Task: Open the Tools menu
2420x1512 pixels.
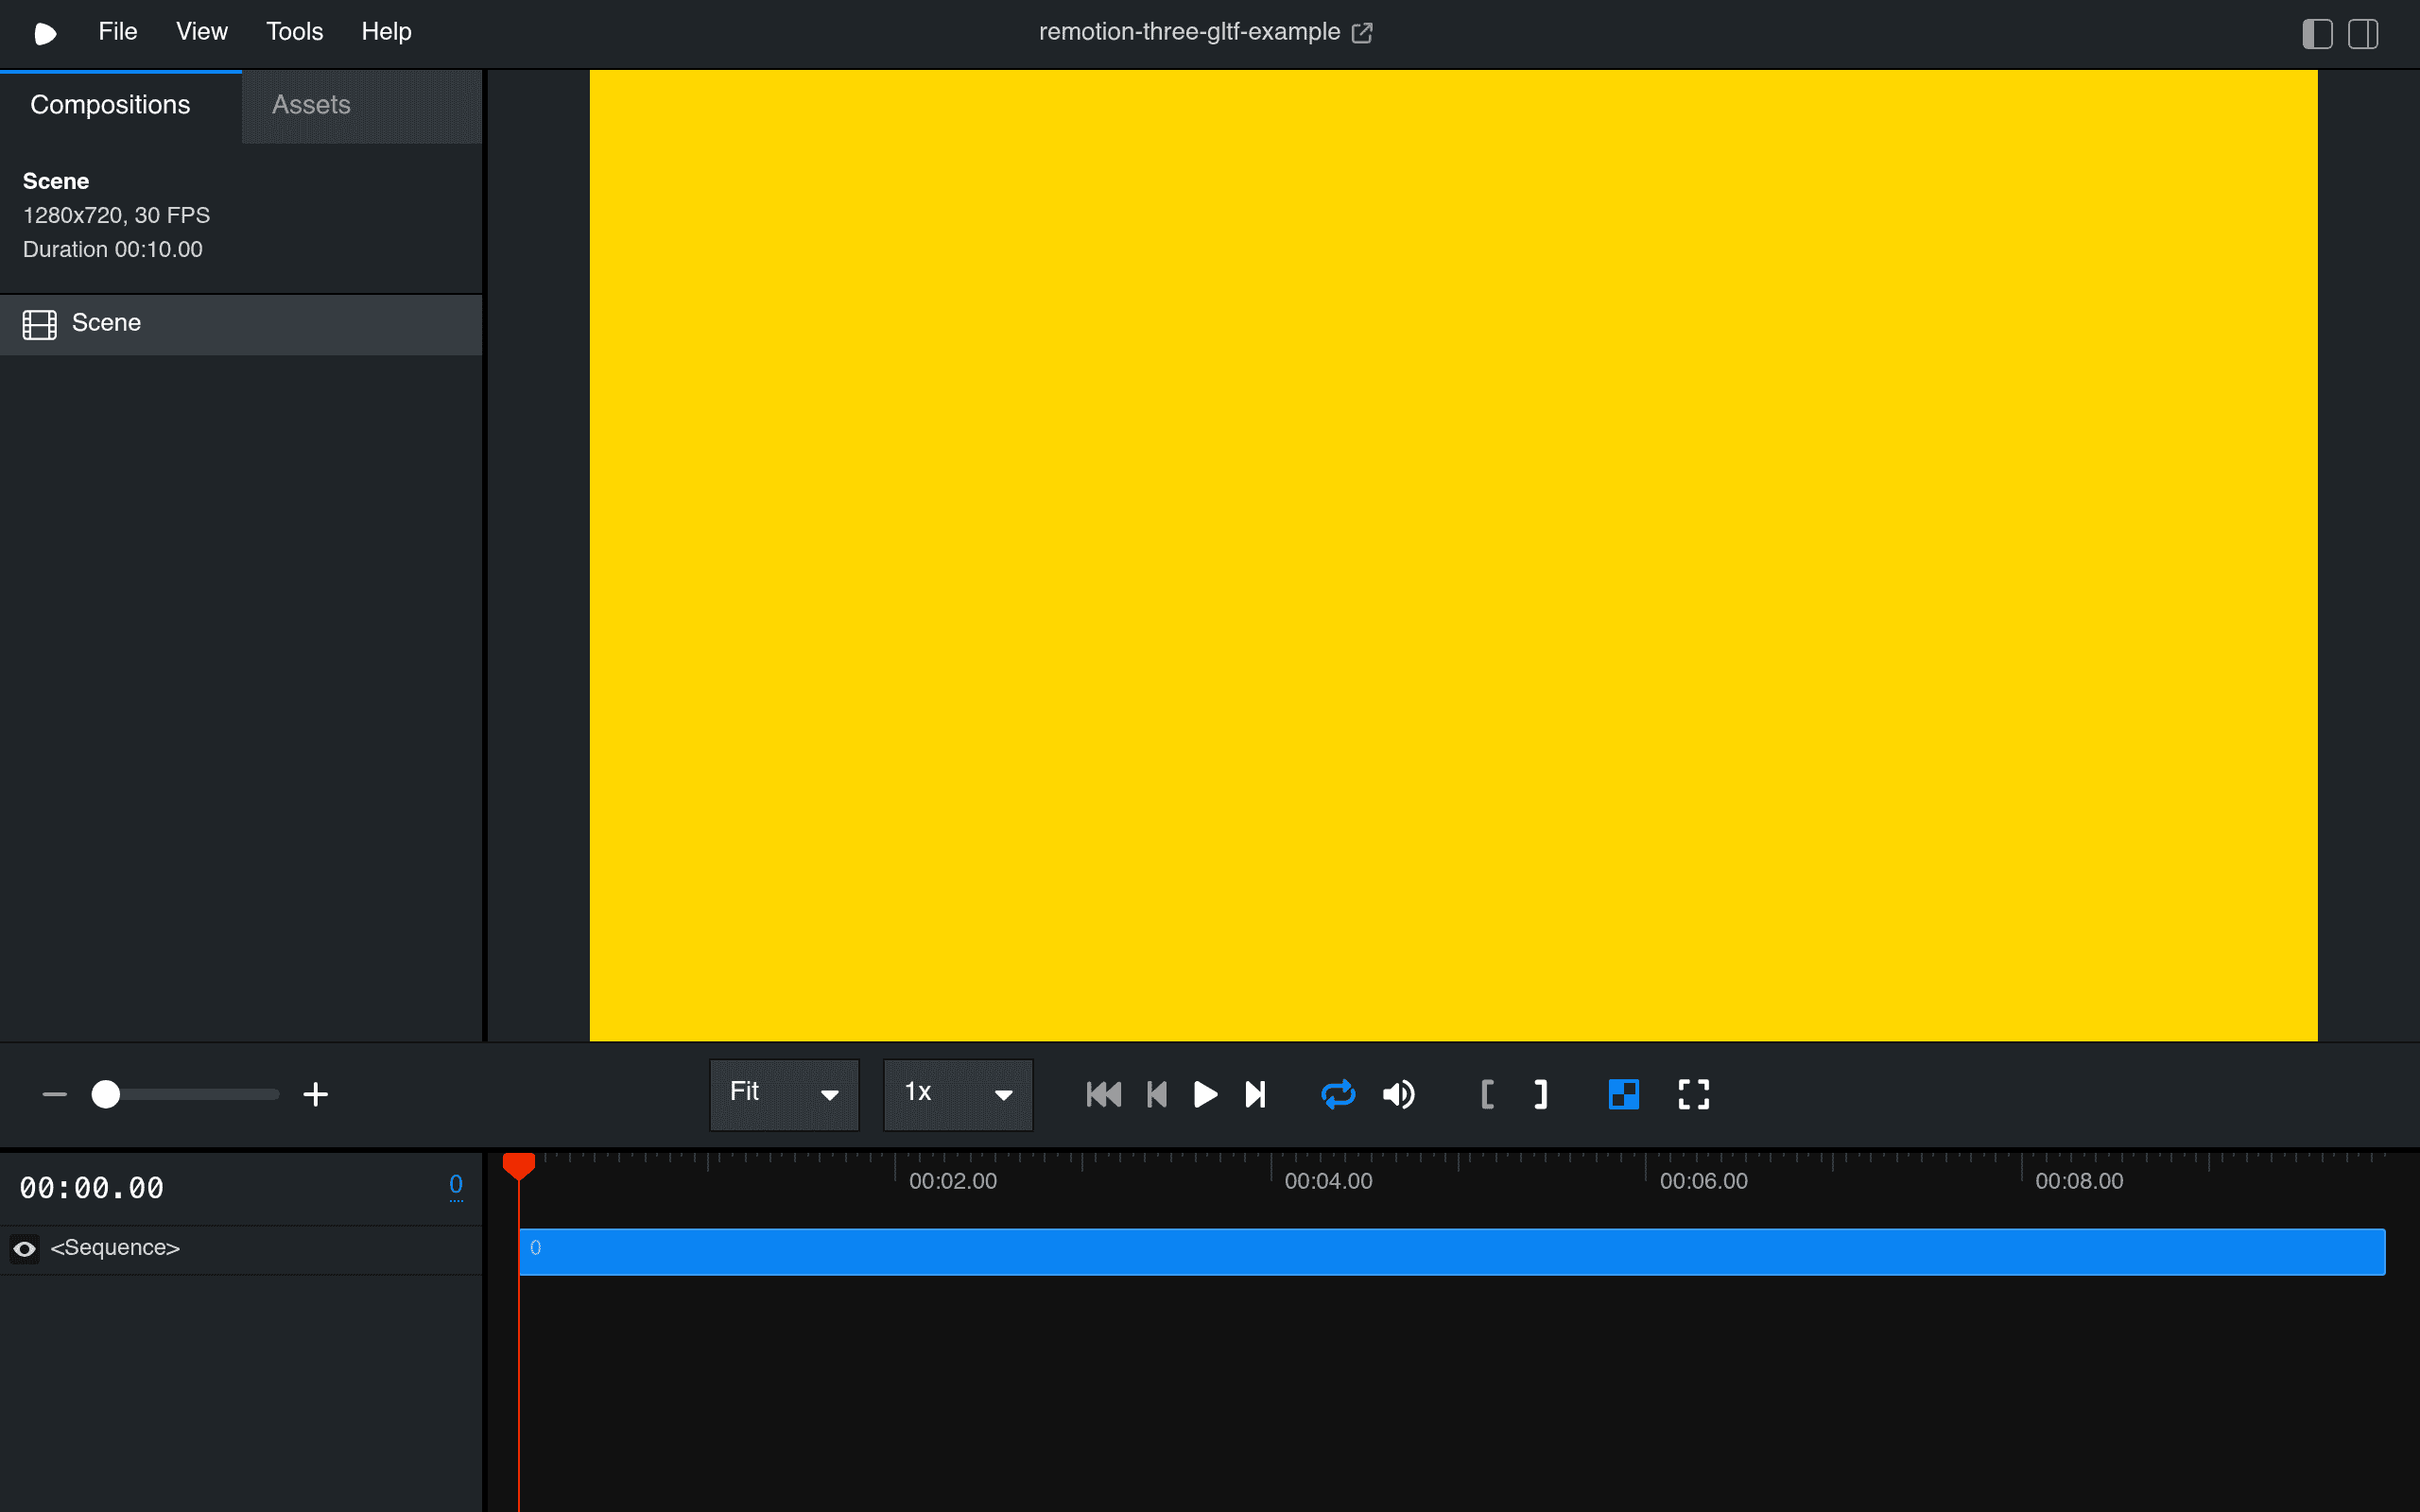Action: pos(294,32)
